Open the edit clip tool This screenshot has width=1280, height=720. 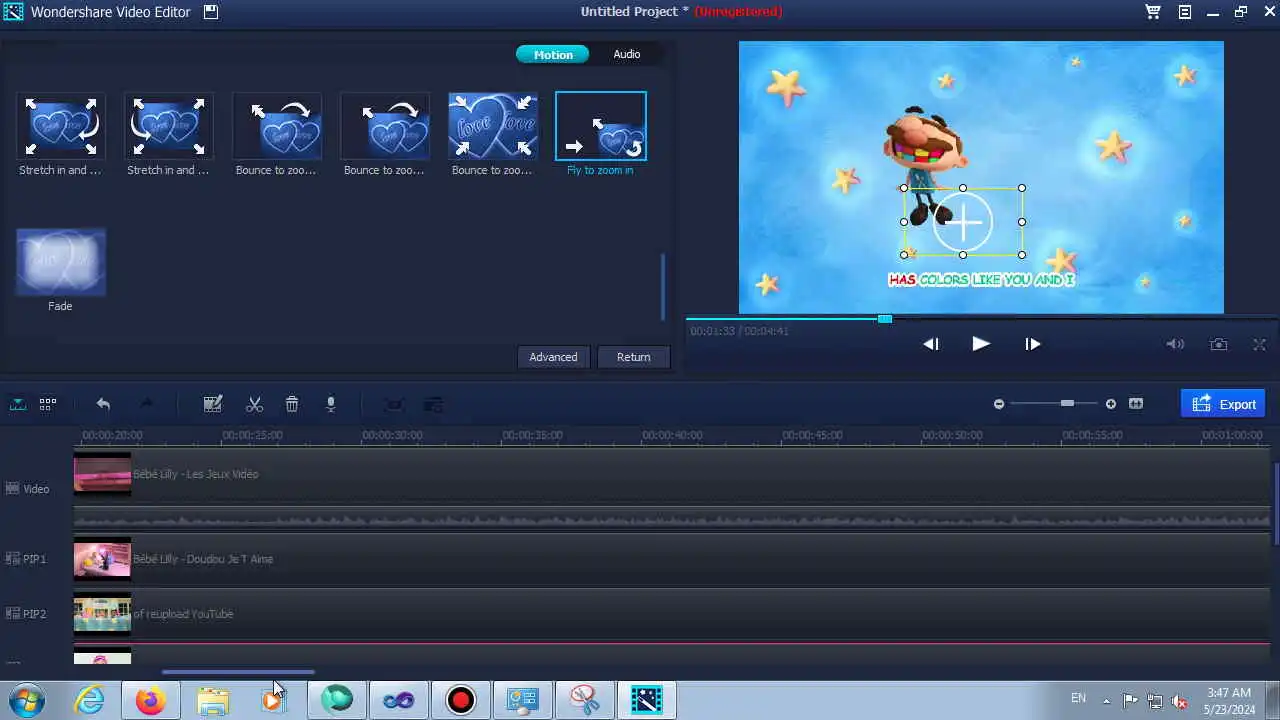click(212, 404)
